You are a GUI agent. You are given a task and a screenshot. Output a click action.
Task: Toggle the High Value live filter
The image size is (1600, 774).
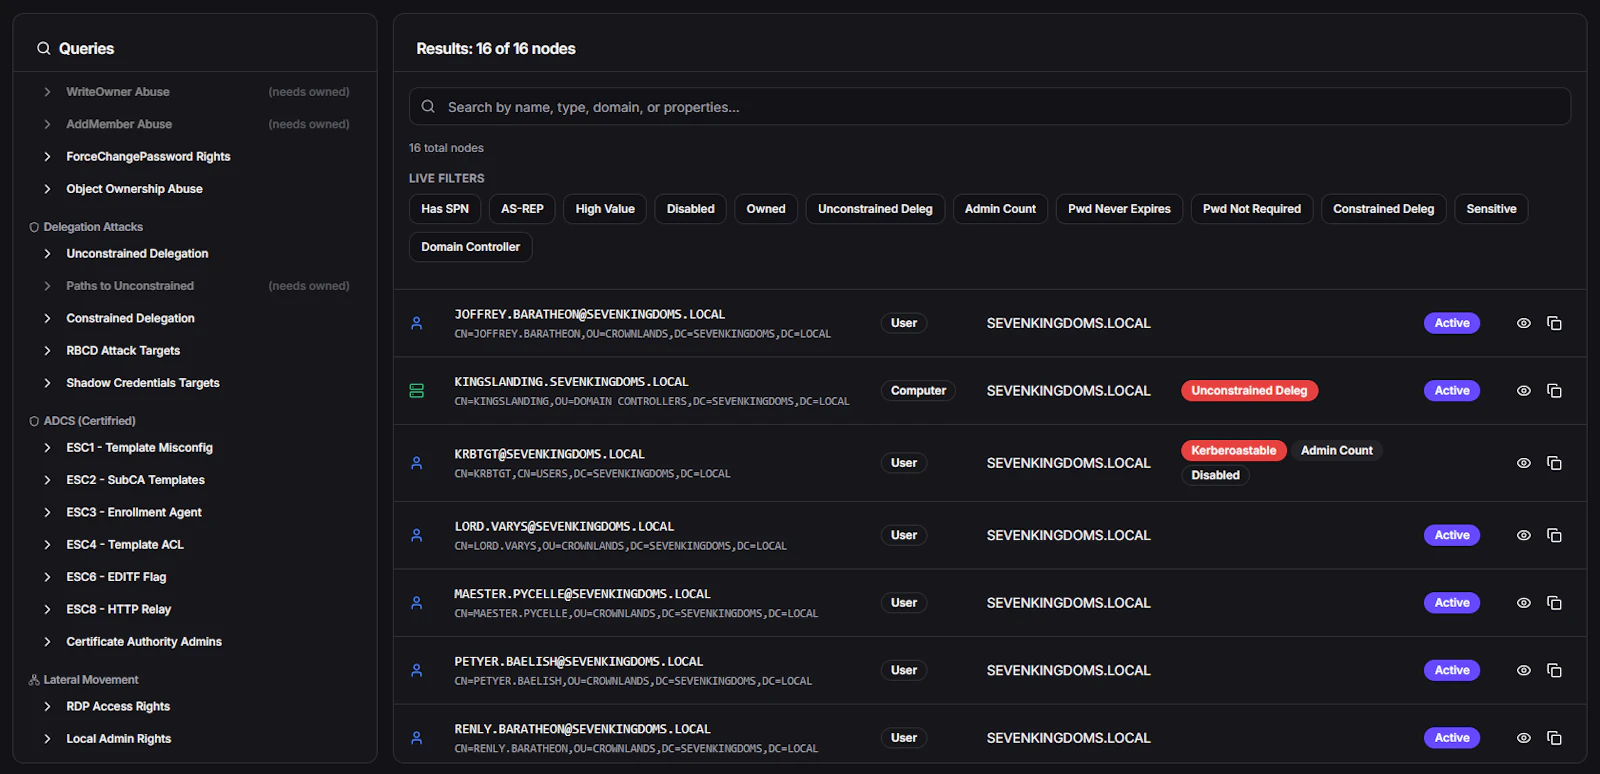(605, 209)
